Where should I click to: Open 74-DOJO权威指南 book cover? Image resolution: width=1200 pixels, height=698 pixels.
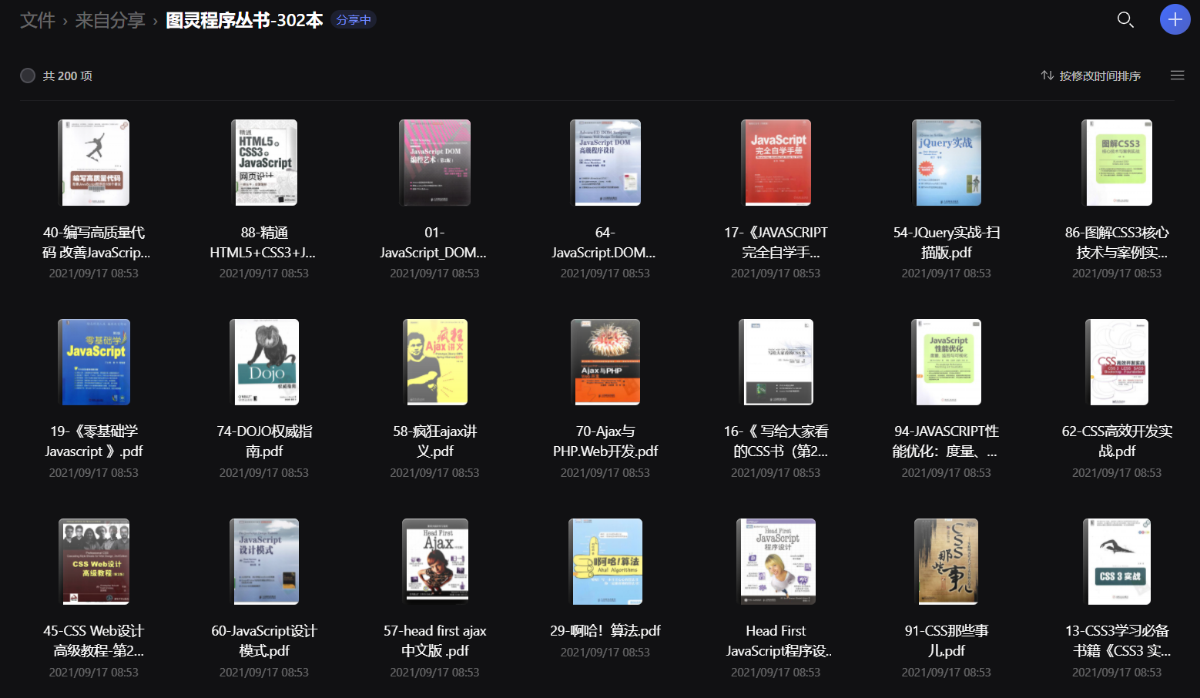tap(264, 362)
